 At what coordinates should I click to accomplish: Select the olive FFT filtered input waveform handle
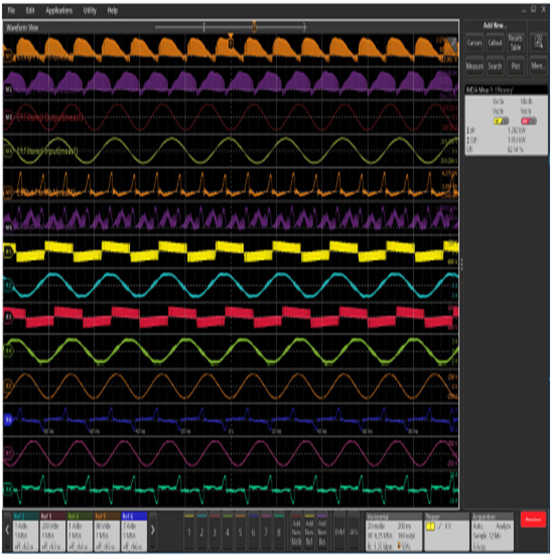pos(9,152)
